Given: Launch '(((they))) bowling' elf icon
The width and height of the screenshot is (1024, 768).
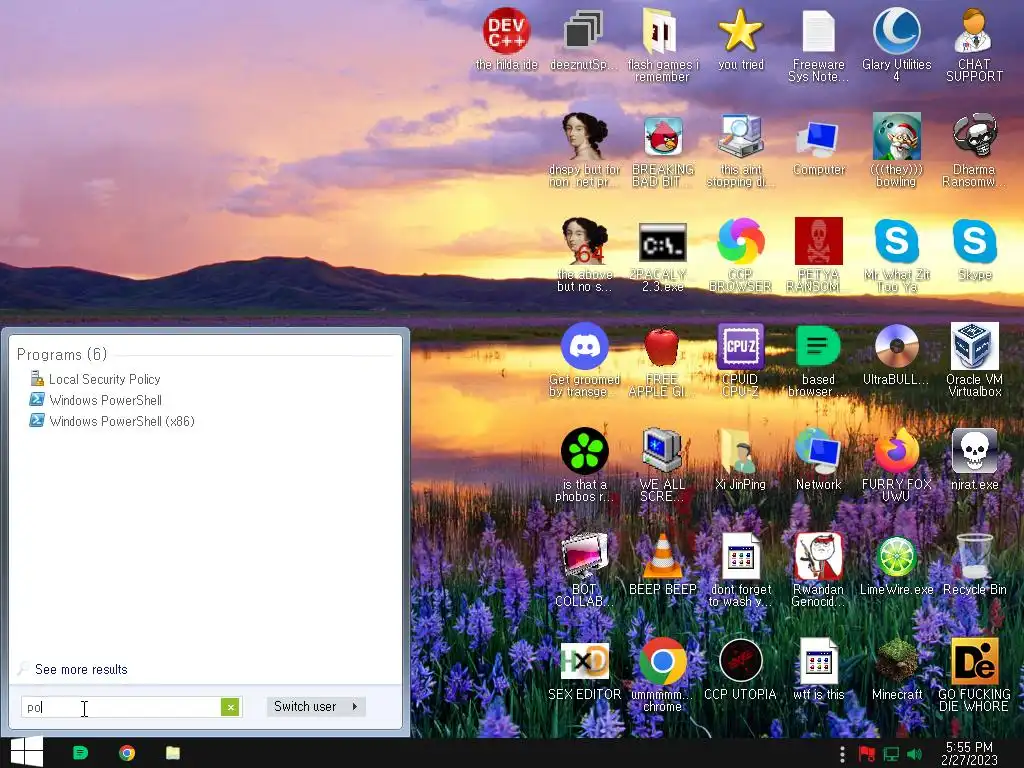Looking at the screenshot, I should (x=897, y=136).
